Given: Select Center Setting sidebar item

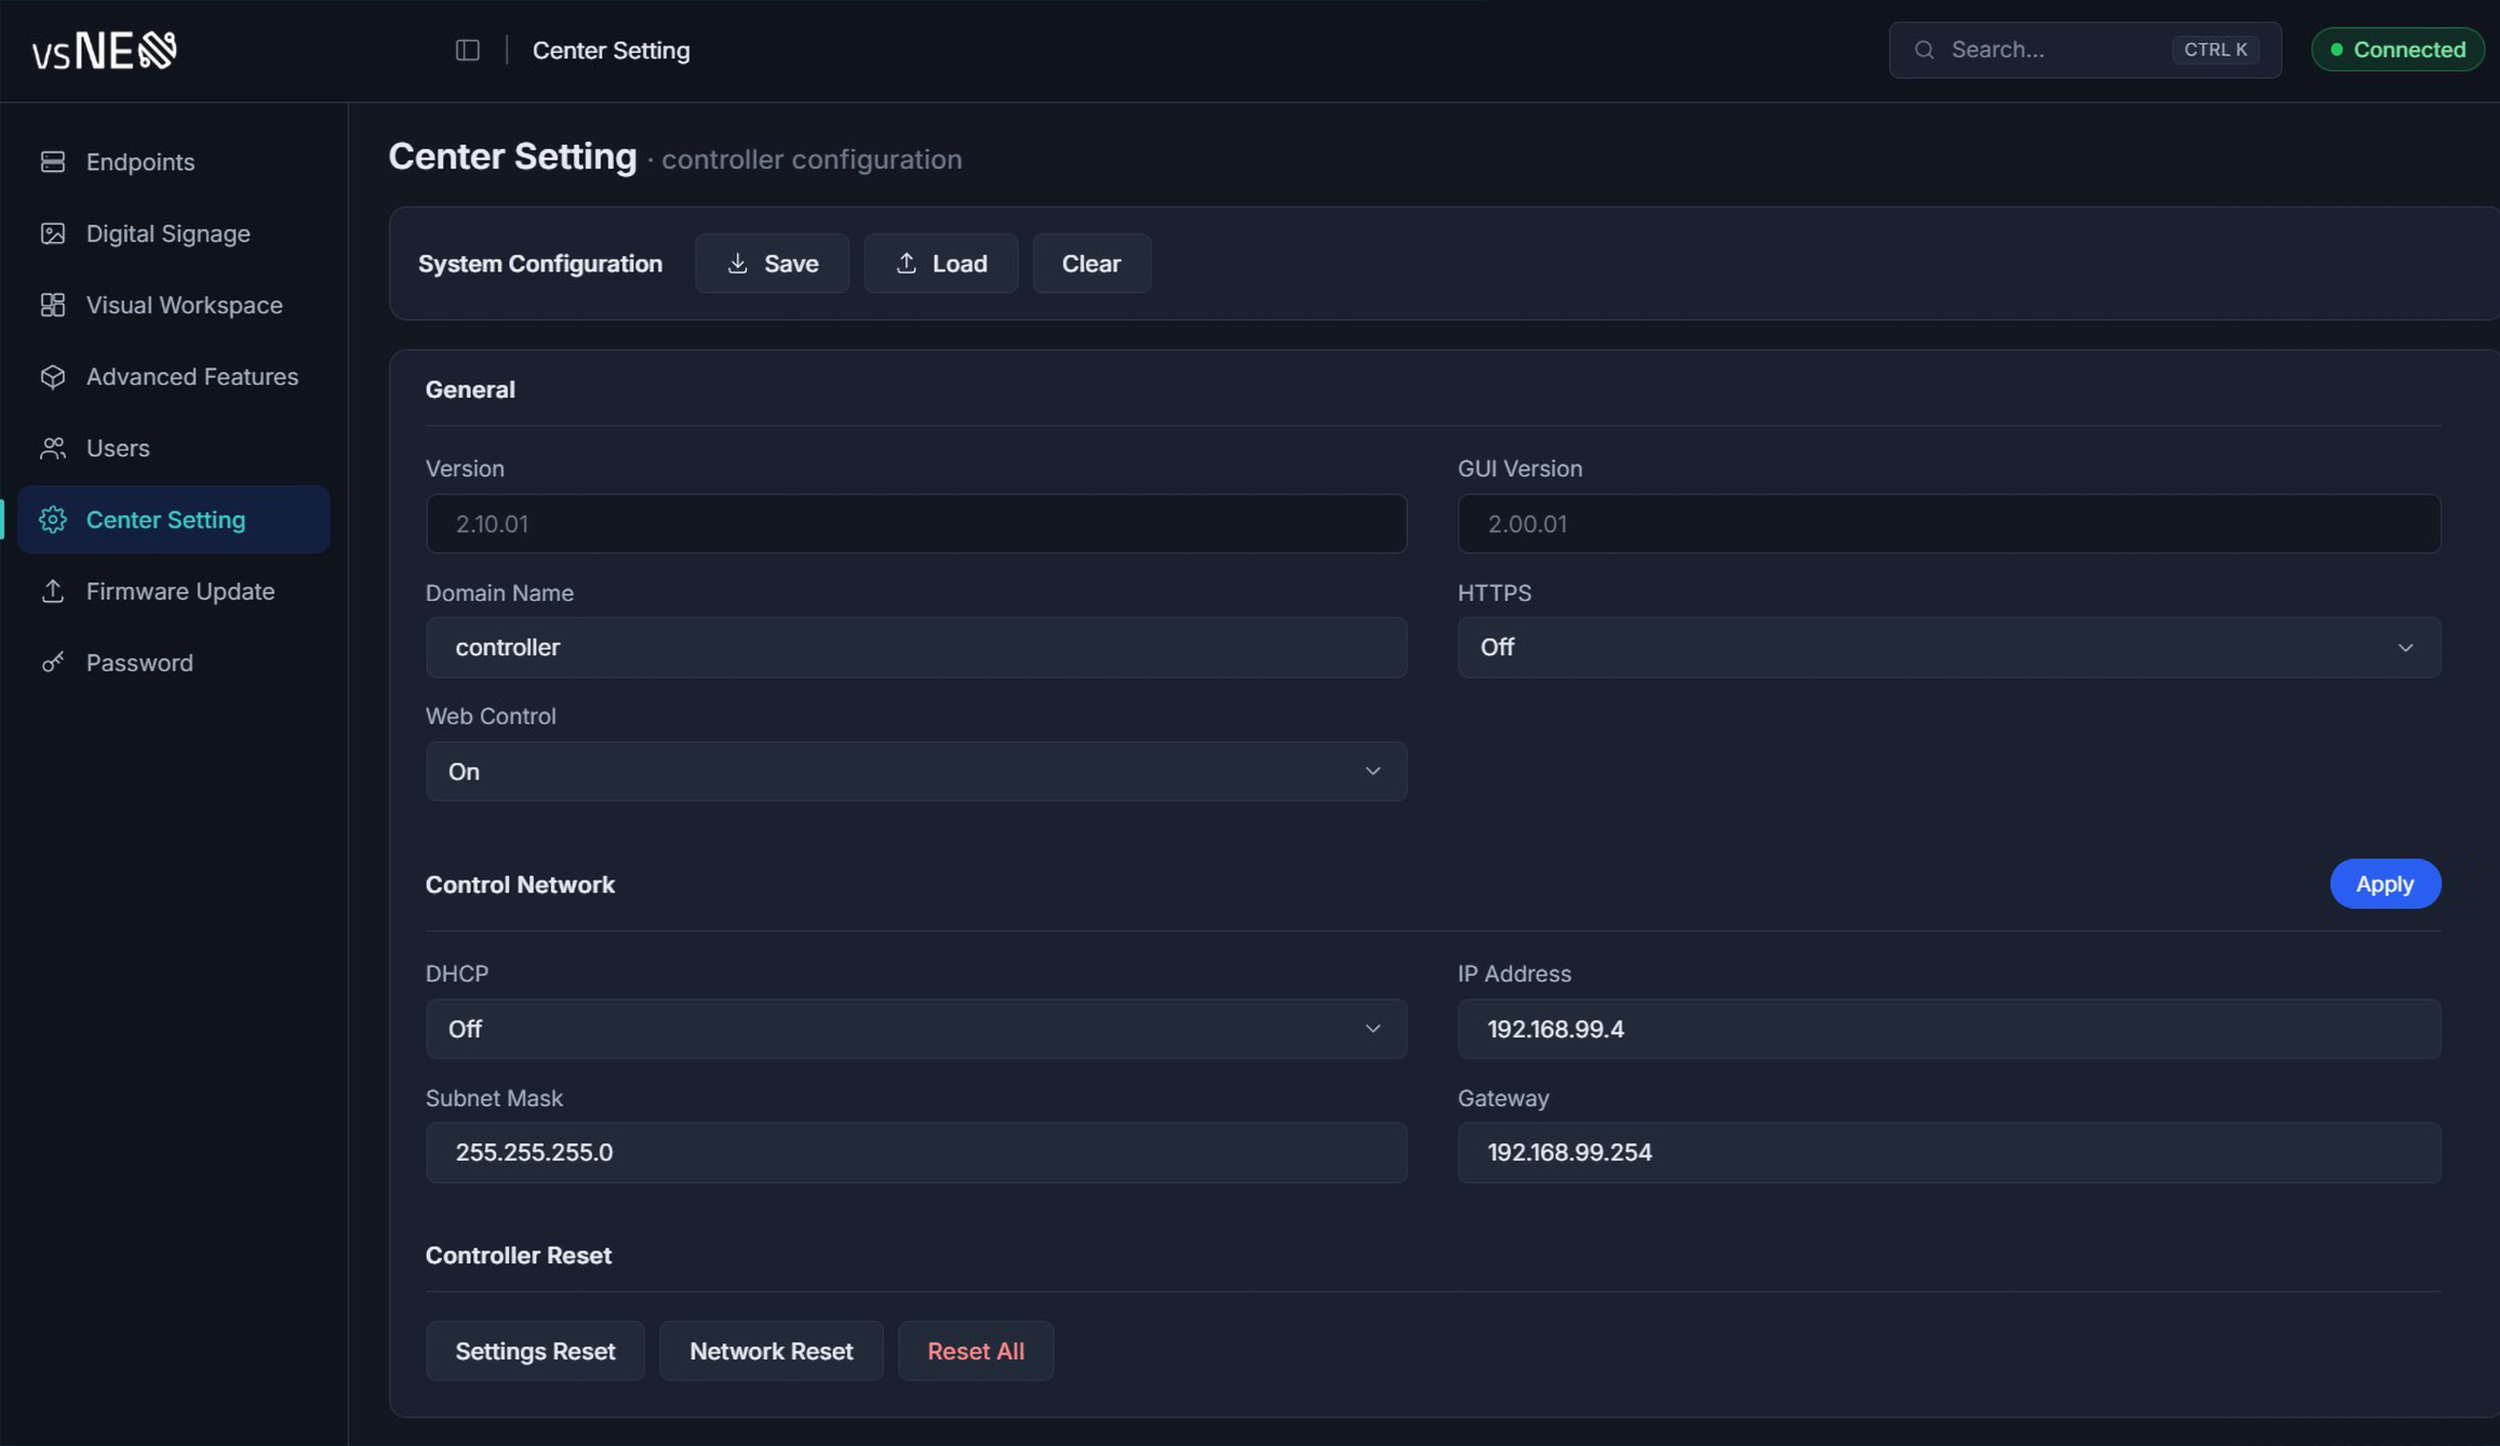Looking at the screenshot, I should 173,520.
